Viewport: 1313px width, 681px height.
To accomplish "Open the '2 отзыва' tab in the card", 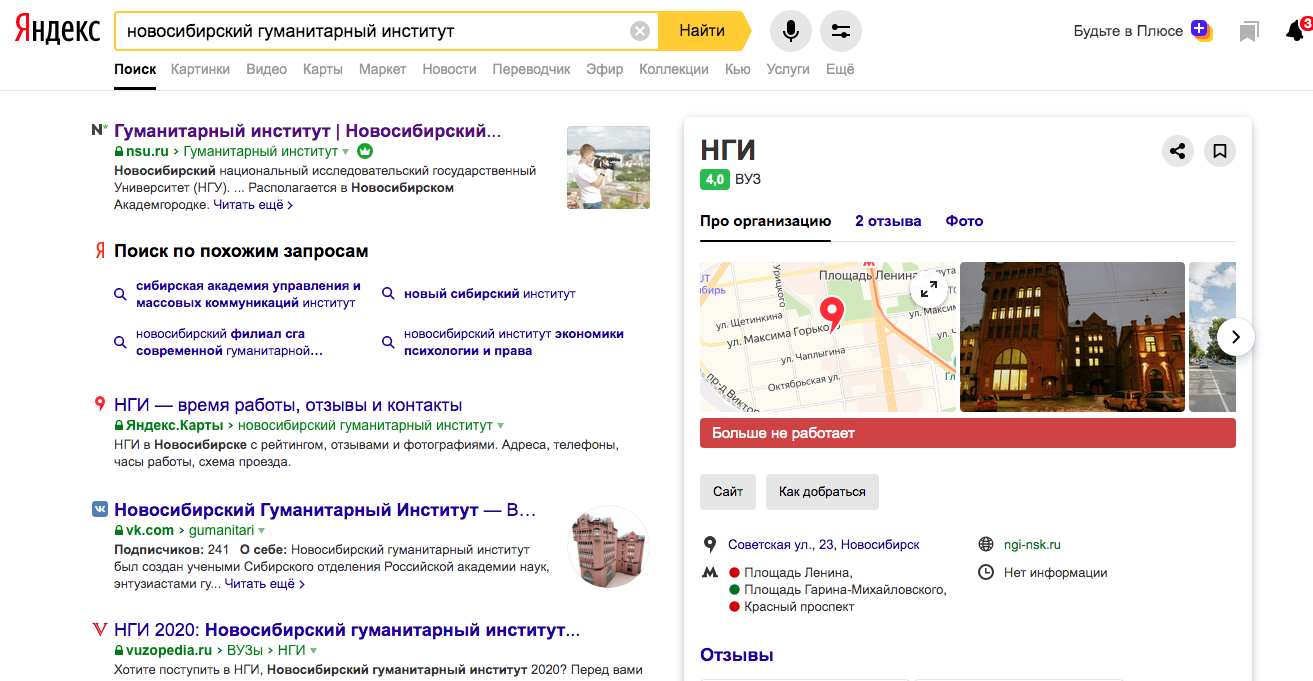I will 888,221.
